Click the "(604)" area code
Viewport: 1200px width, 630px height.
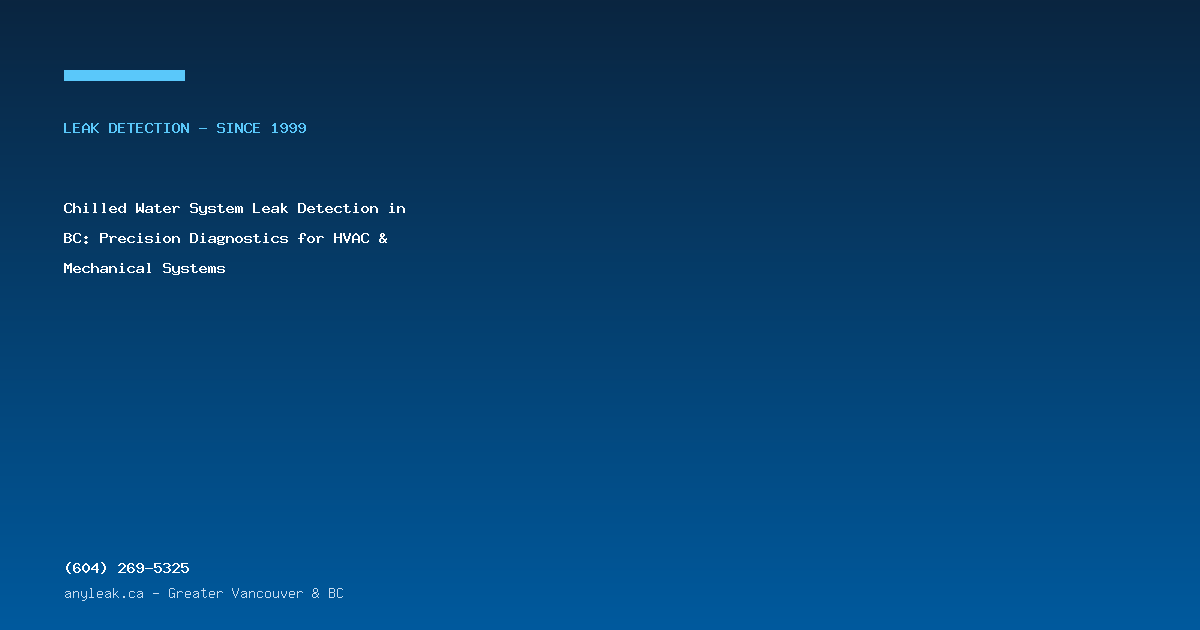click(86, 568)
